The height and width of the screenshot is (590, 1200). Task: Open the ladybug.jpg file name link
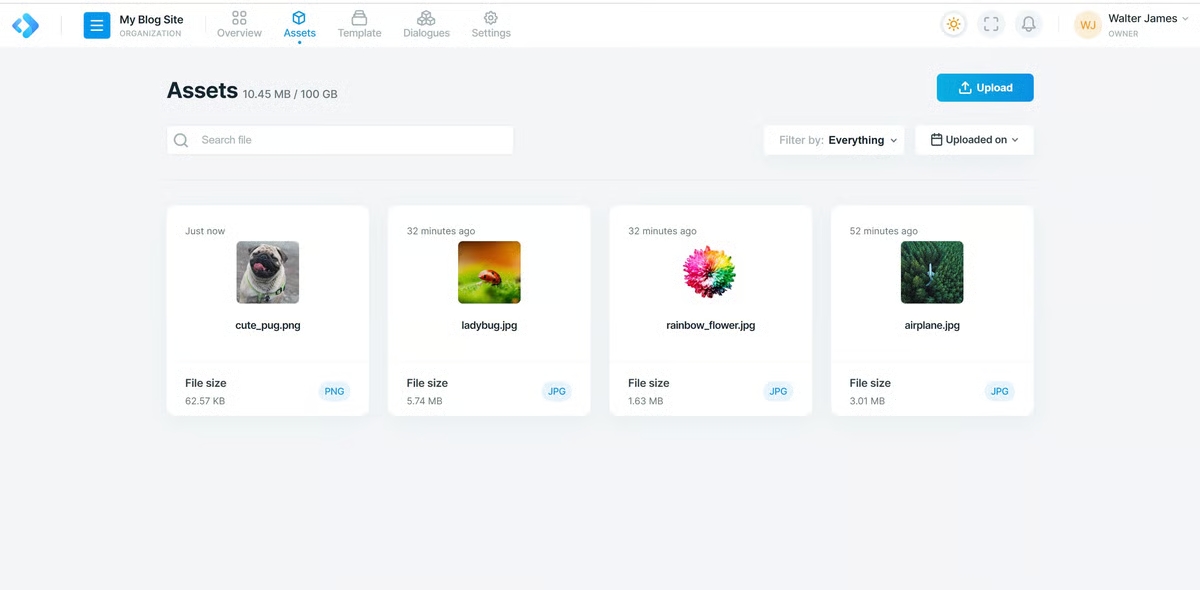[489, 324]
